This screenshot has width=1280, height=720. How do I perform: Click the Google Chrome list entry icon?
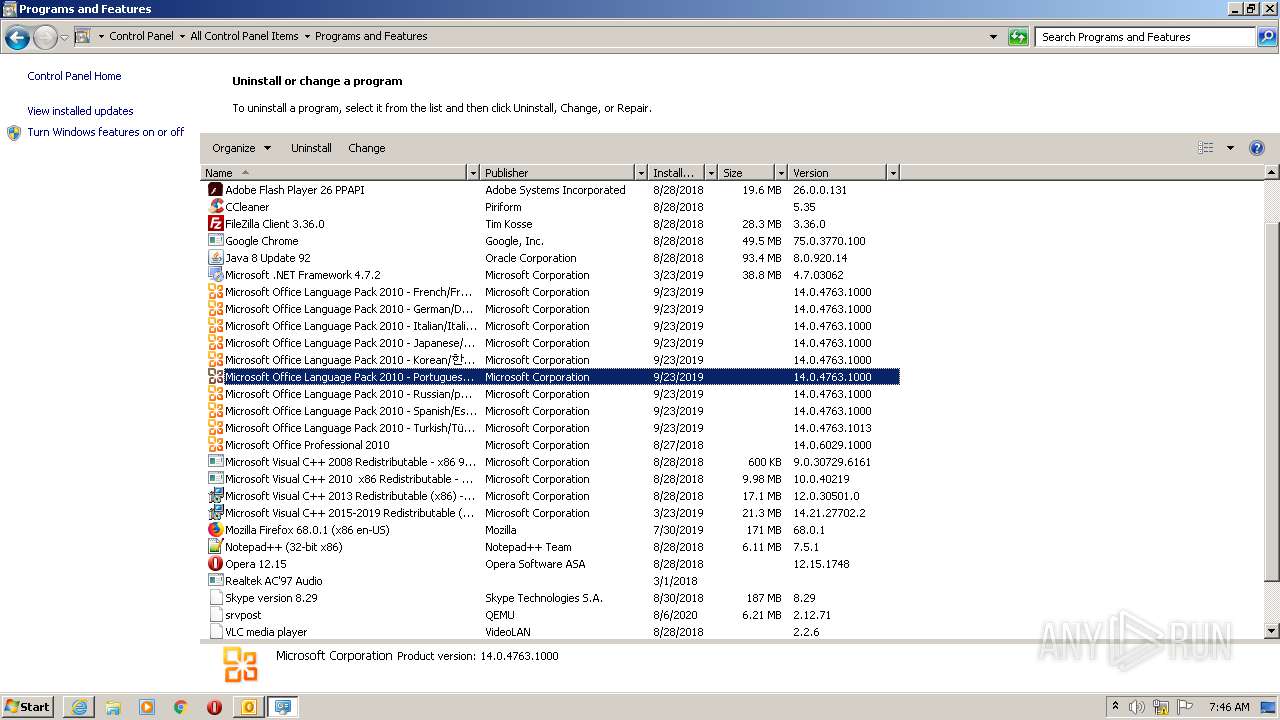[x=215, y=241]
